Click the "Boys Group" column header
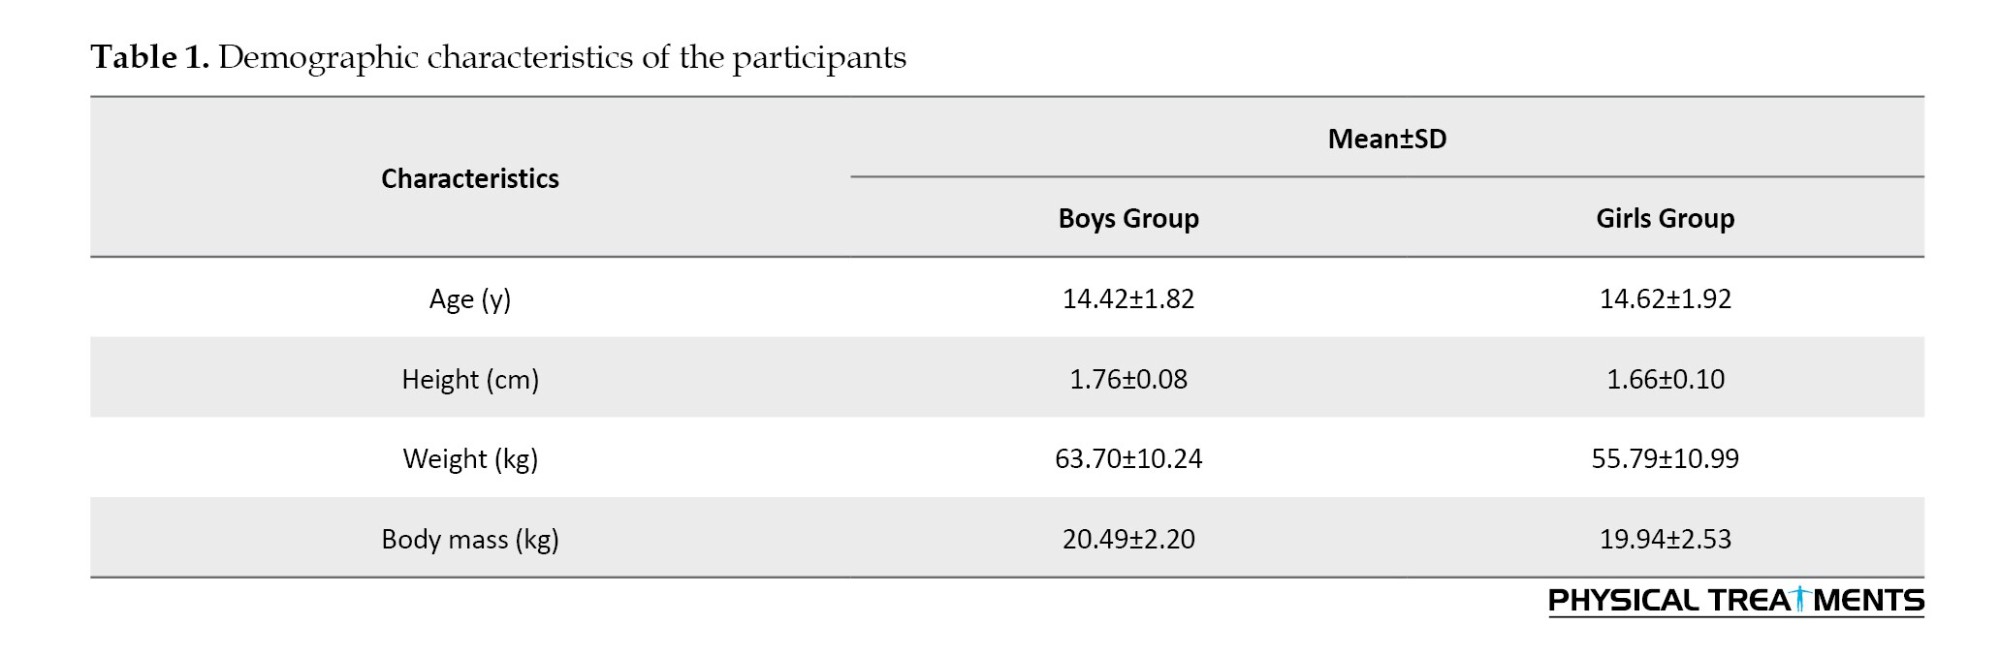Screen dimensions: 2000x657 [1128, 218]
